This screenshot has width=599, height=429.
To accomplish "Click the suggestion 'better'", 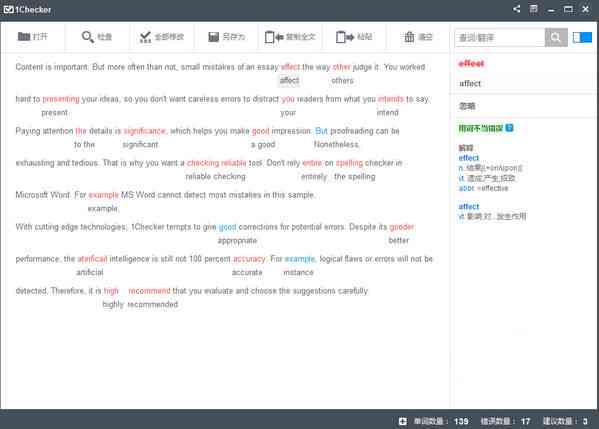I will tap(398, 240).
